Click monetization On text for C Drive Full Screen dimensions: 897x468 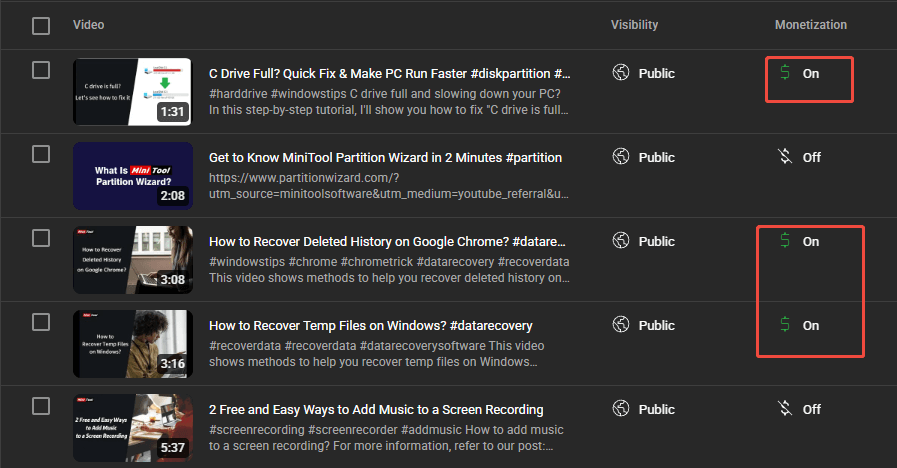811,74
